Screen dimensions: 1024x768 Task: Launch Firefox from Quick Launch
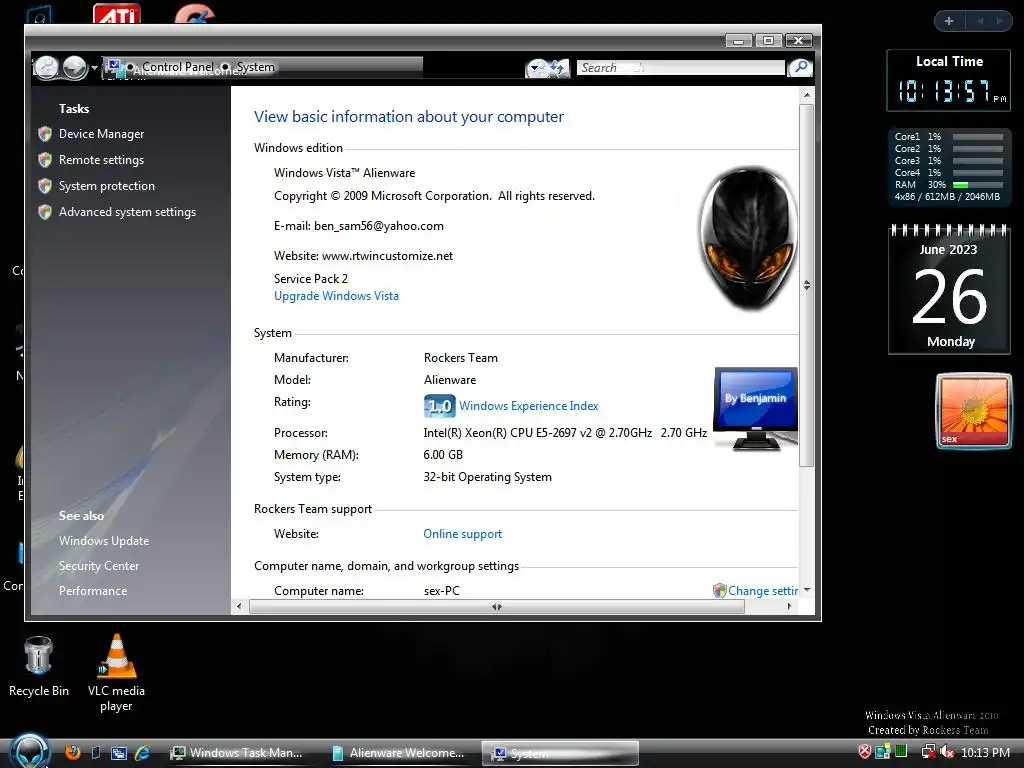point(72,752)
